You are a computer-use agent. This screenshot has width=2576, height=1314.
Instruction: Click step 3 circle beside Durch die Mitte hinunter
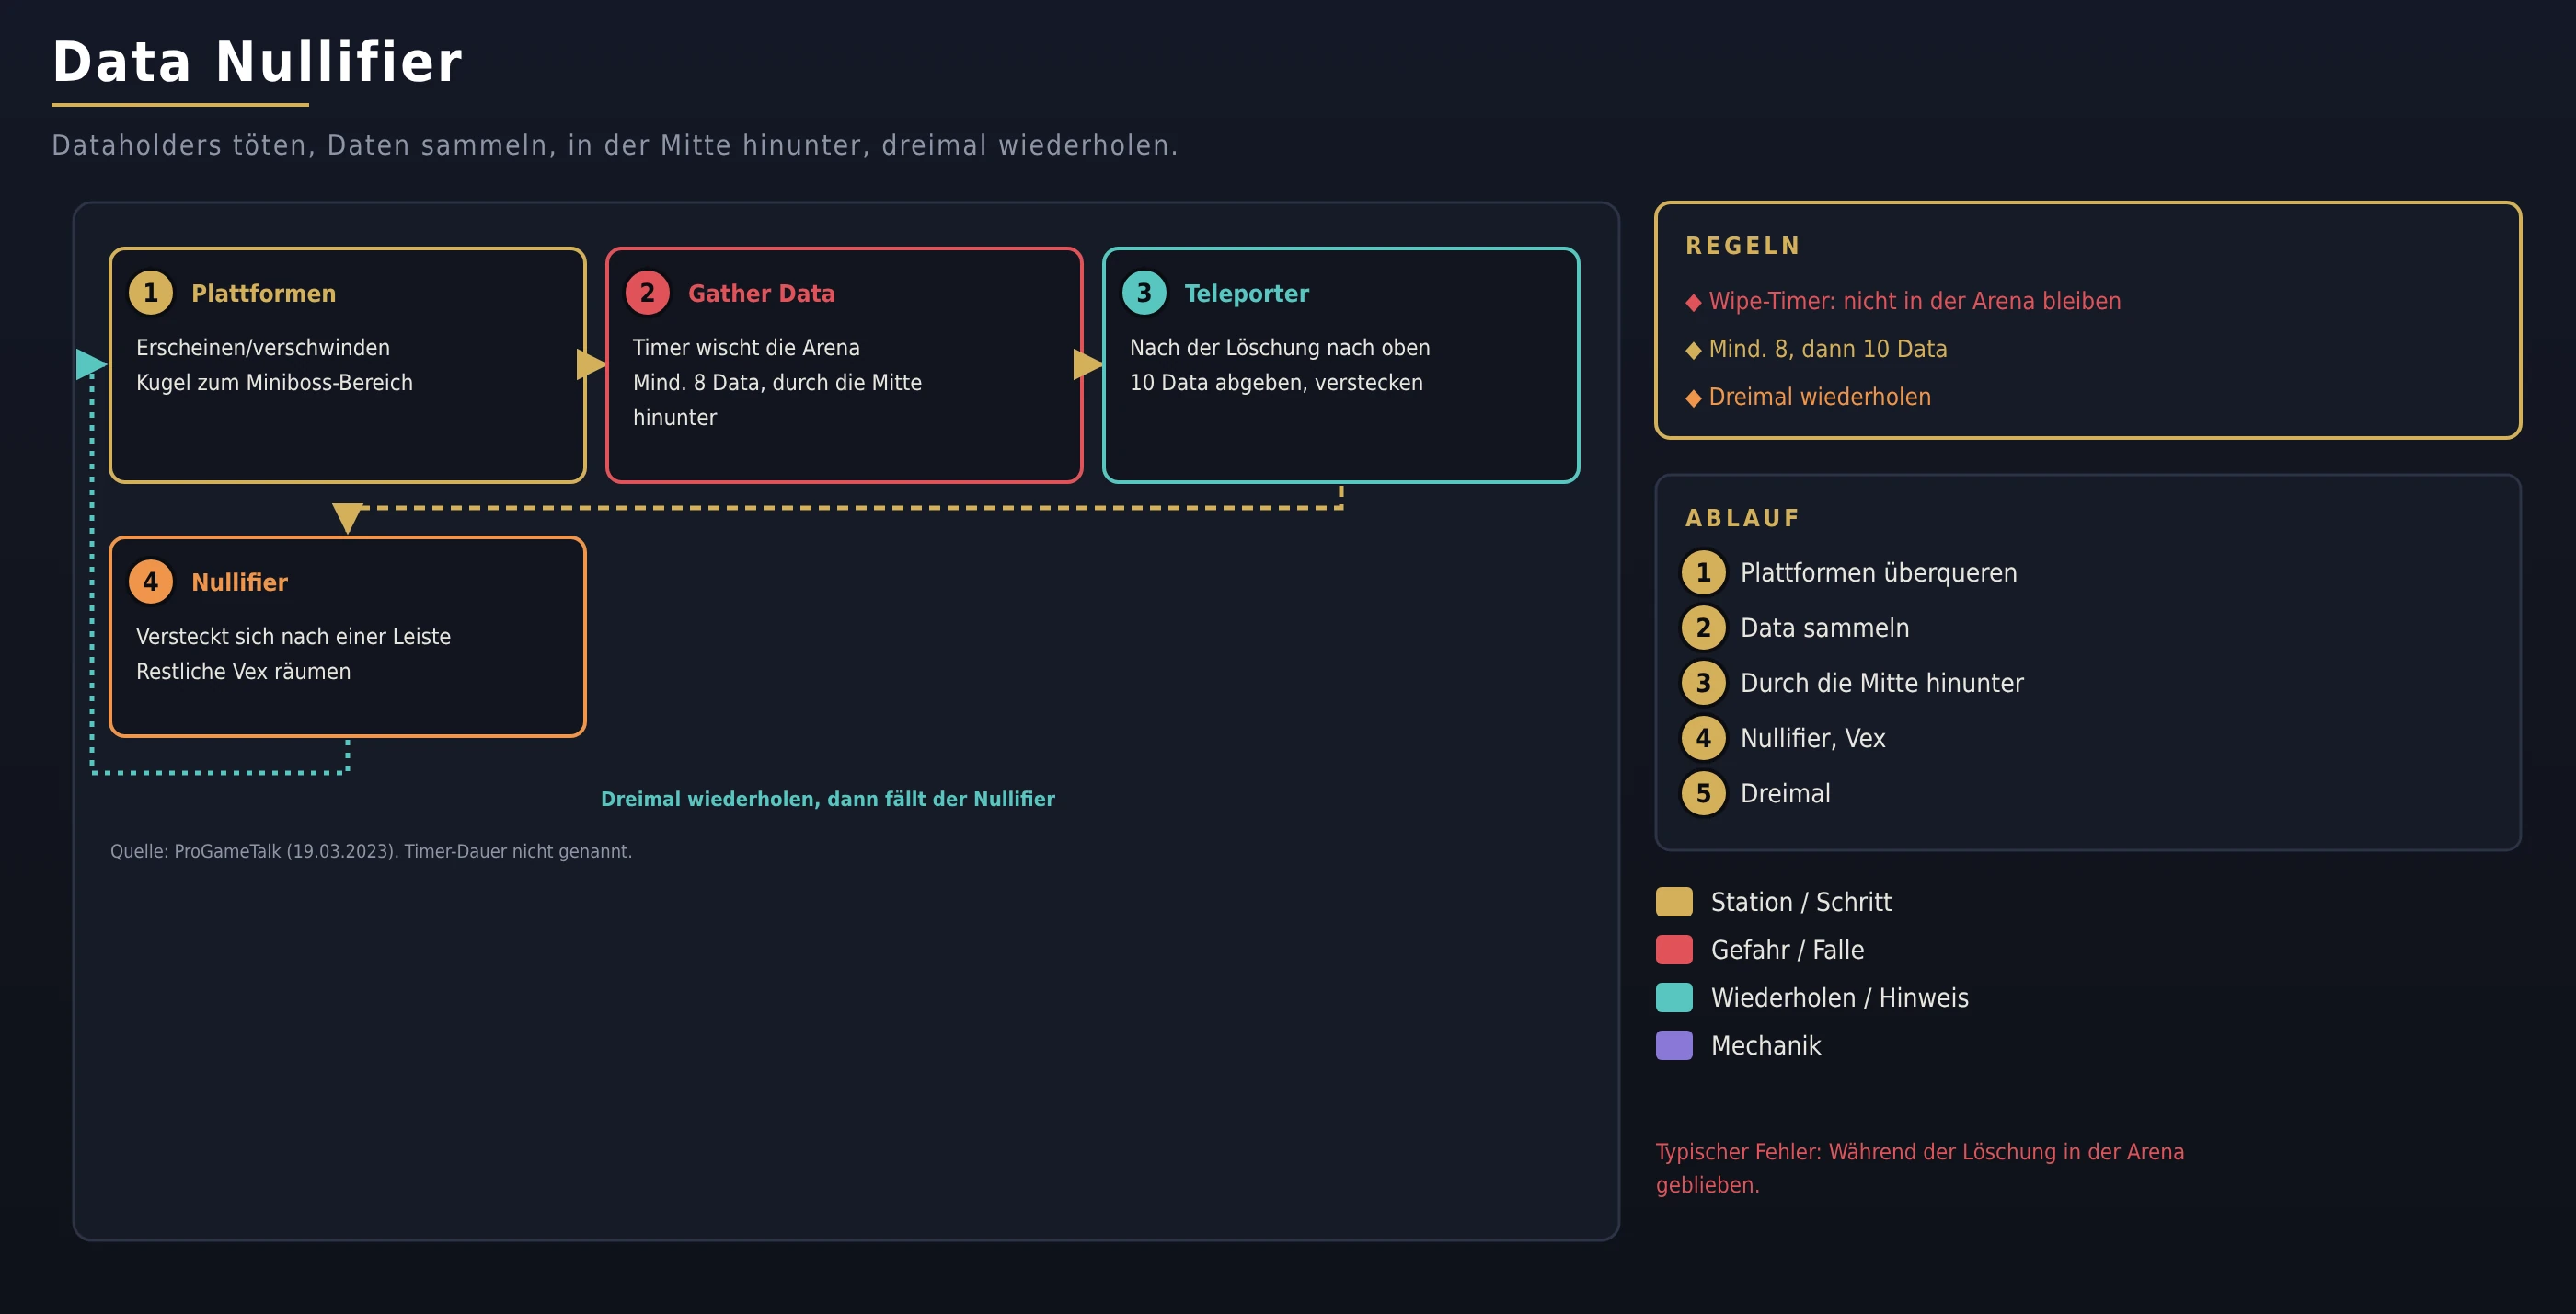(x=1703, y=683)
